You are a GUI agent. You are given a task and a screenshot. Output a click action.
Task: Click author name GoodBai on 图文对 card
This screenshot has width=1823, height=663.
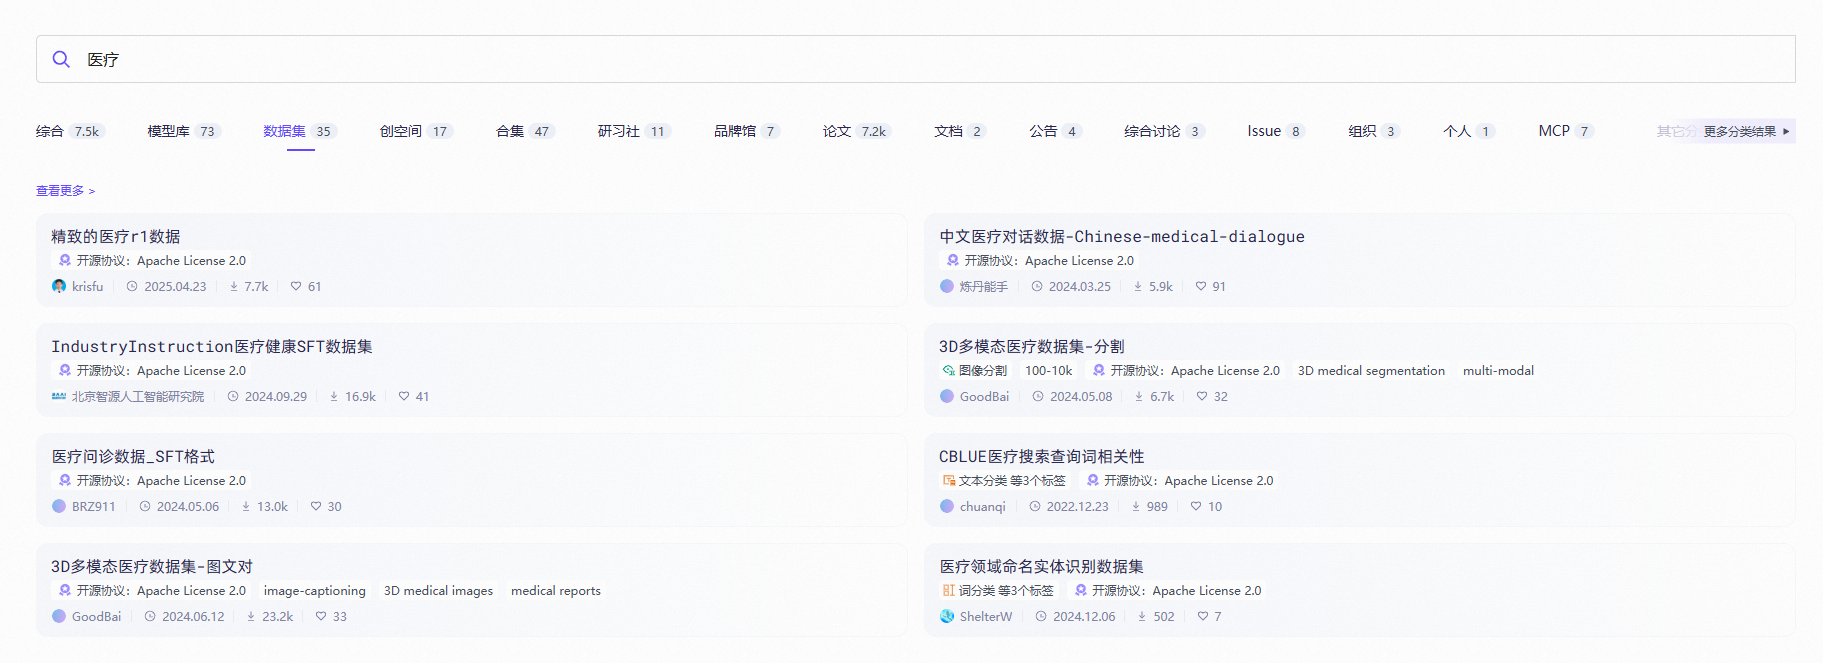tap(96, 616)
